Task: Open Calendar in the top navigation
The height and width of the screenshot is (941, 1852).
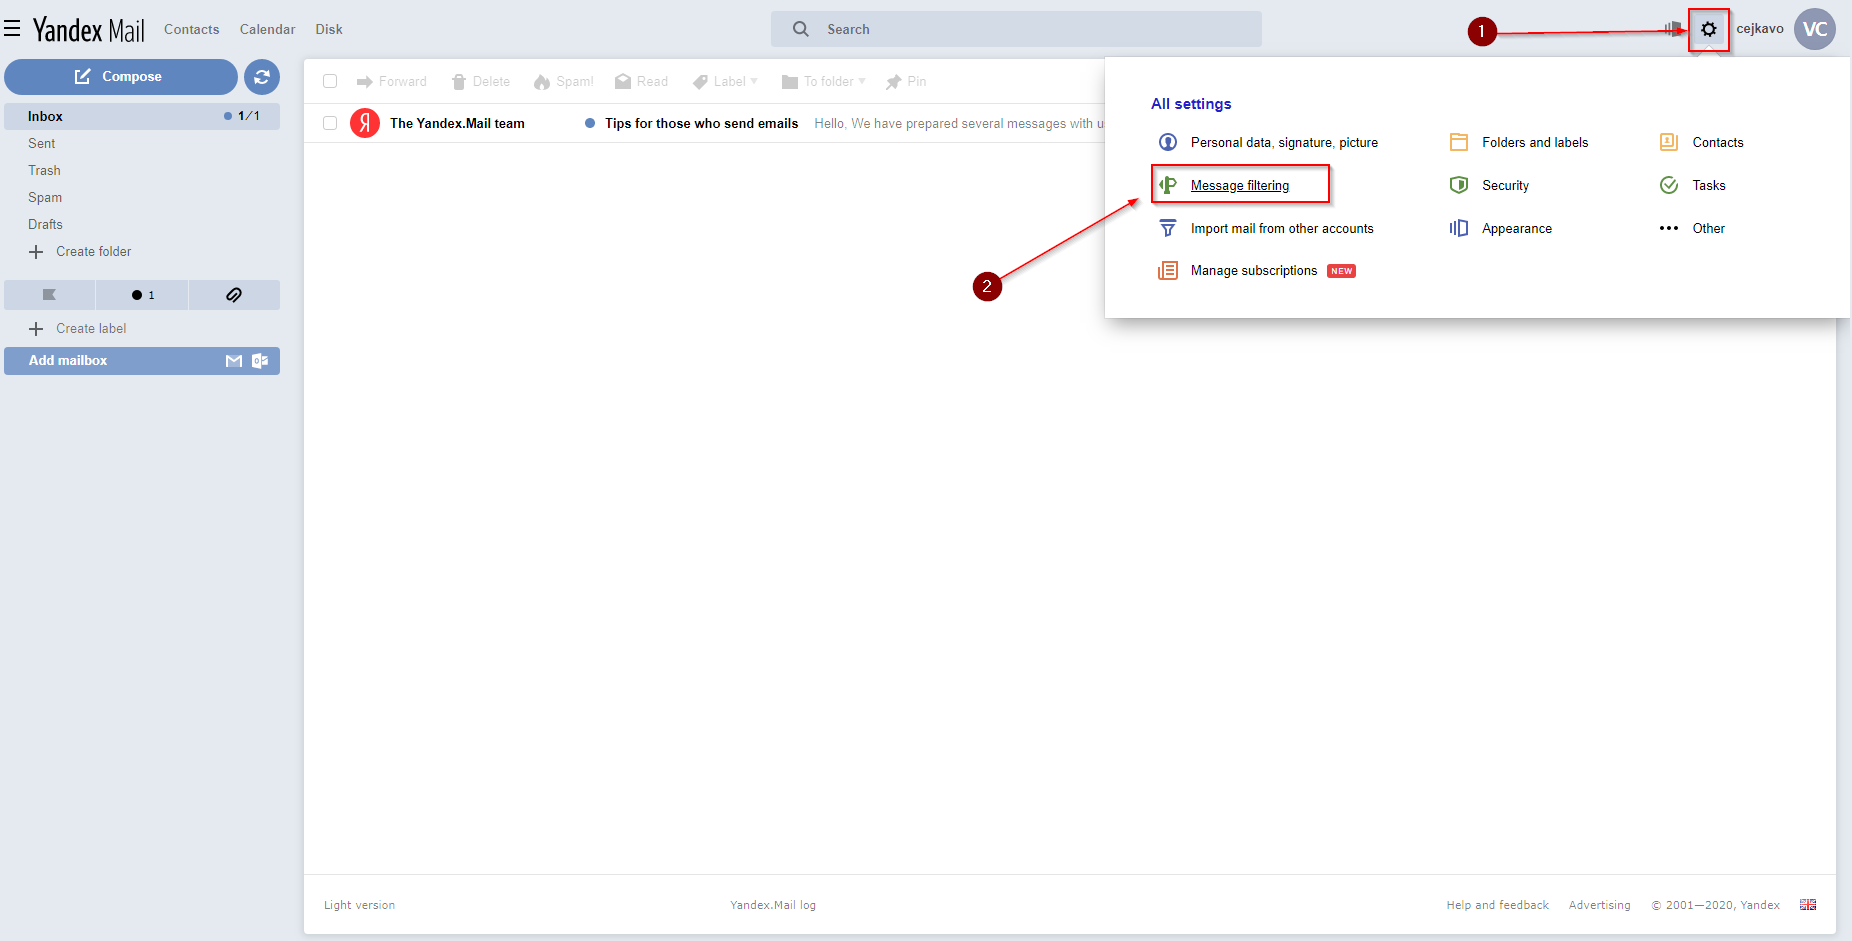Action: (268, 29)
